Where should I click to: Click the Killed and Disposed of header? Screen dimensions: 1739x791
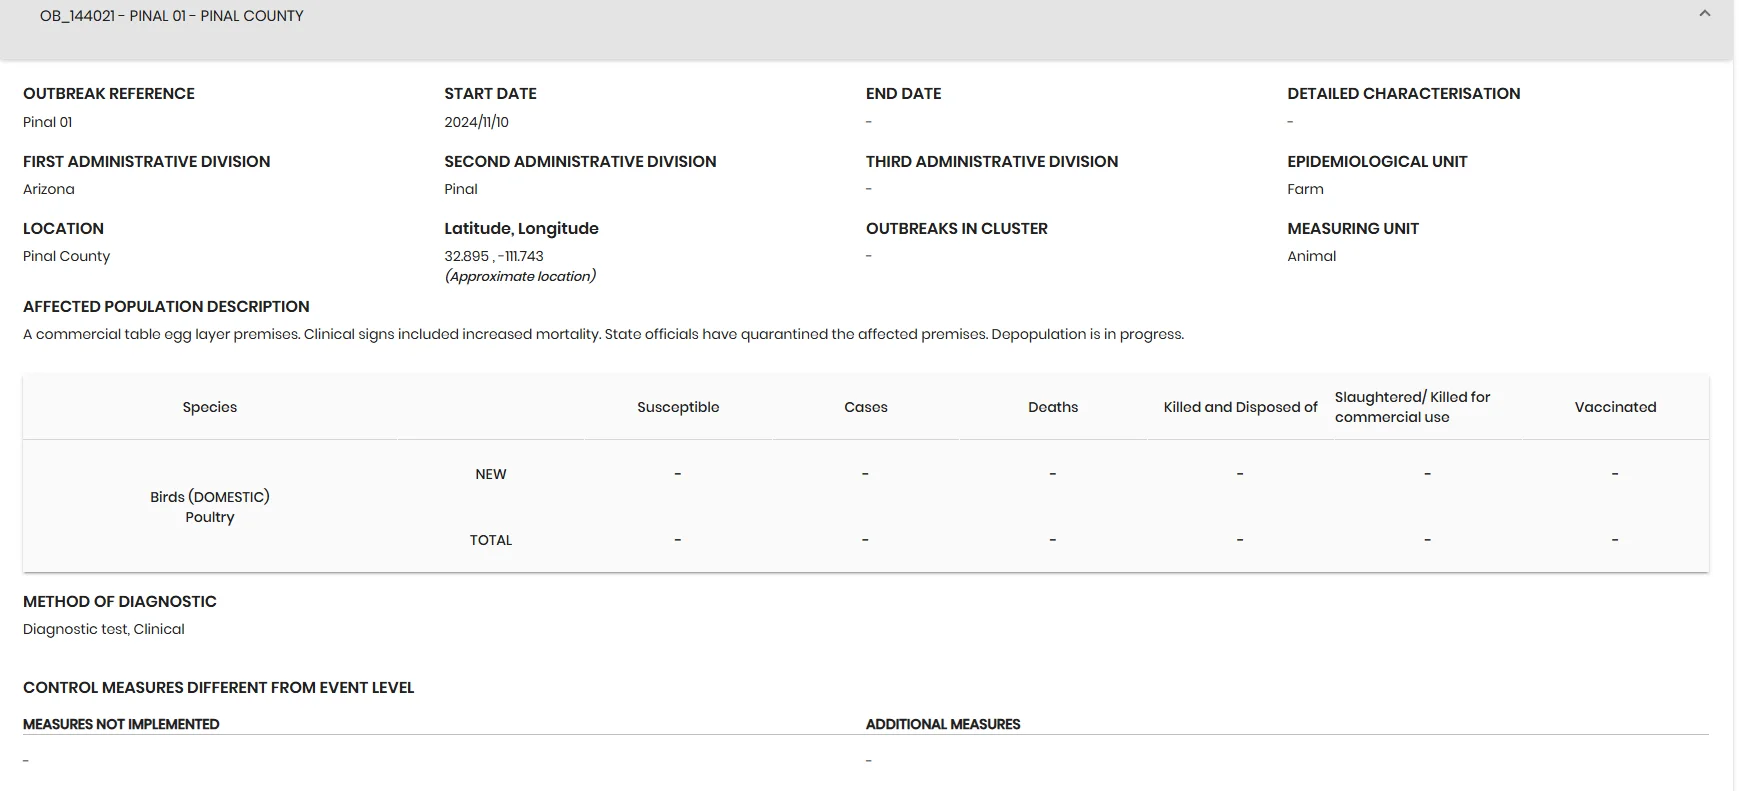[1240, 407]
